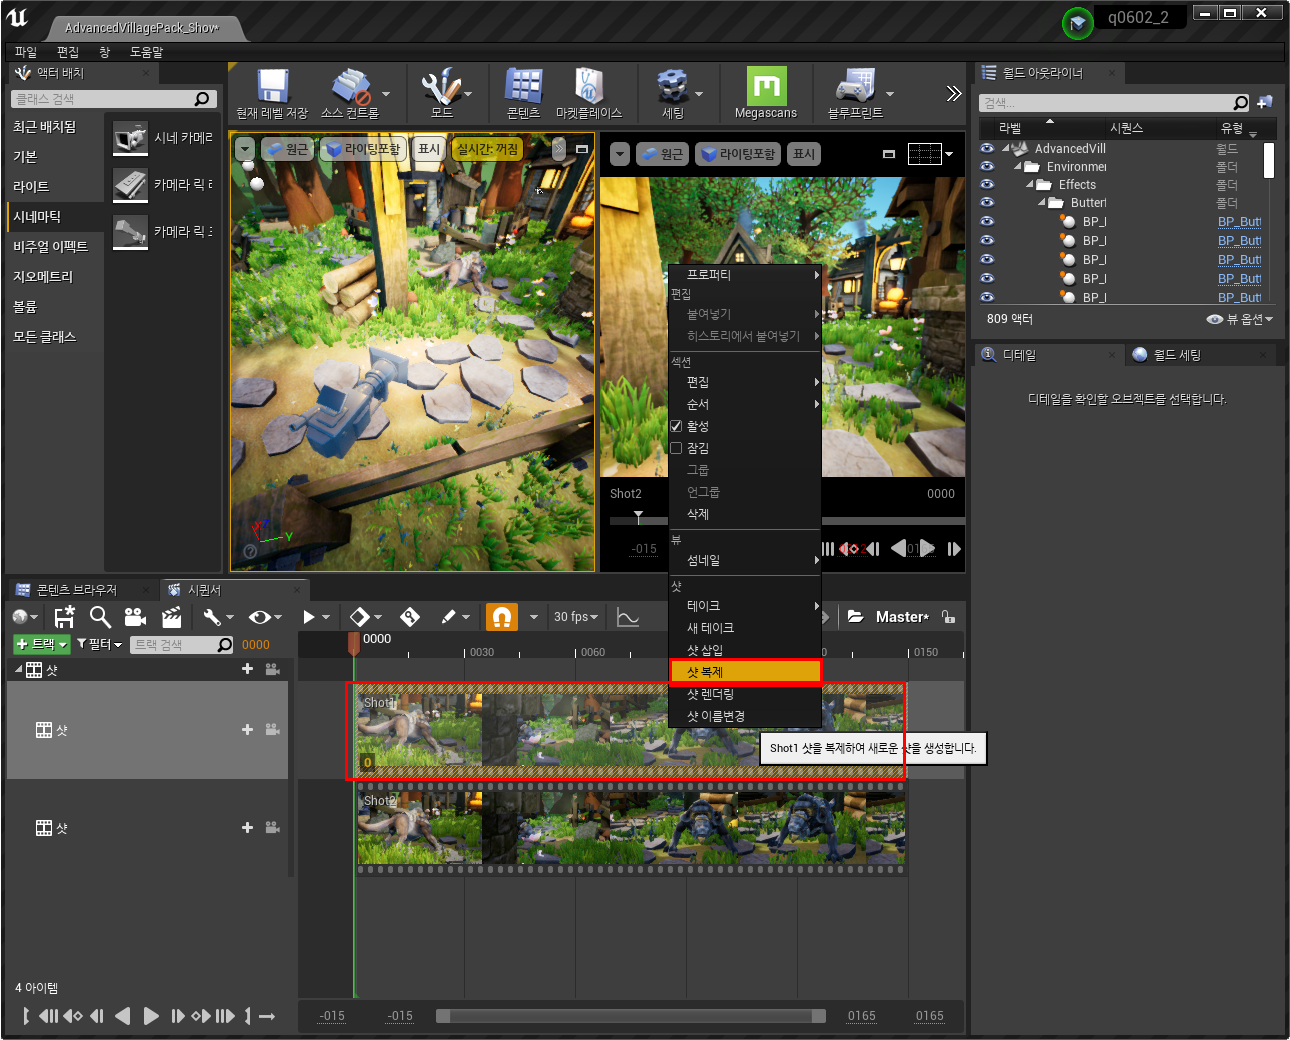The image size is (1290, 1040).
Task: Click the sequencer horizontal range scrollbar
Action: (631, 1016)
